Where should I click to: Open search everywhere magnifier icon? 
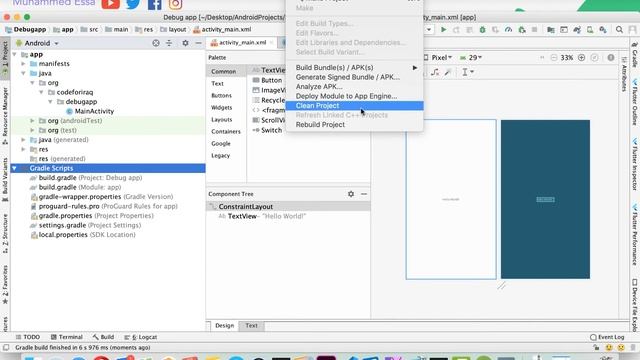[x=619, y=30]
